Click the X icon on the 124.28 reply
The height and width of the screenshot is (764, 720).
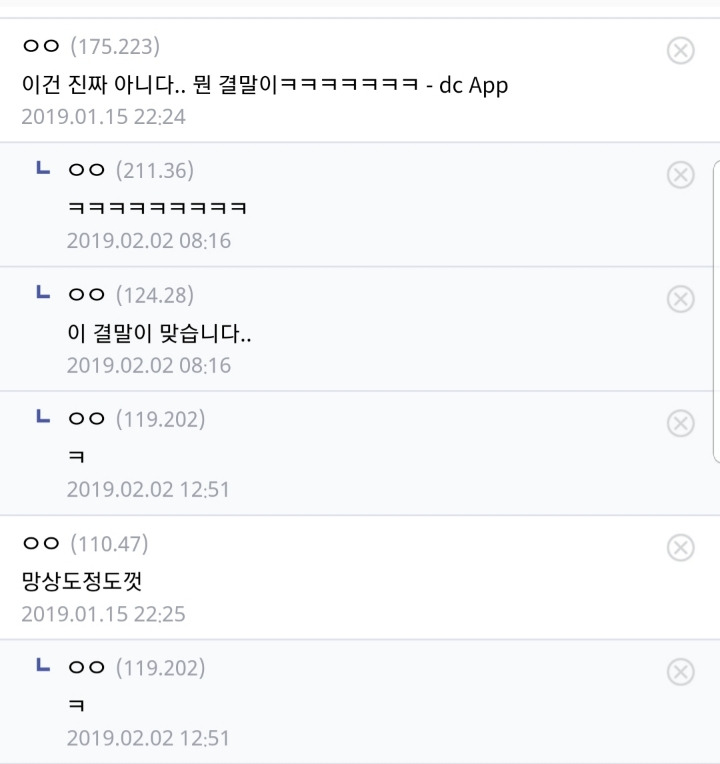pyautogui.click(x=681, y=299)
